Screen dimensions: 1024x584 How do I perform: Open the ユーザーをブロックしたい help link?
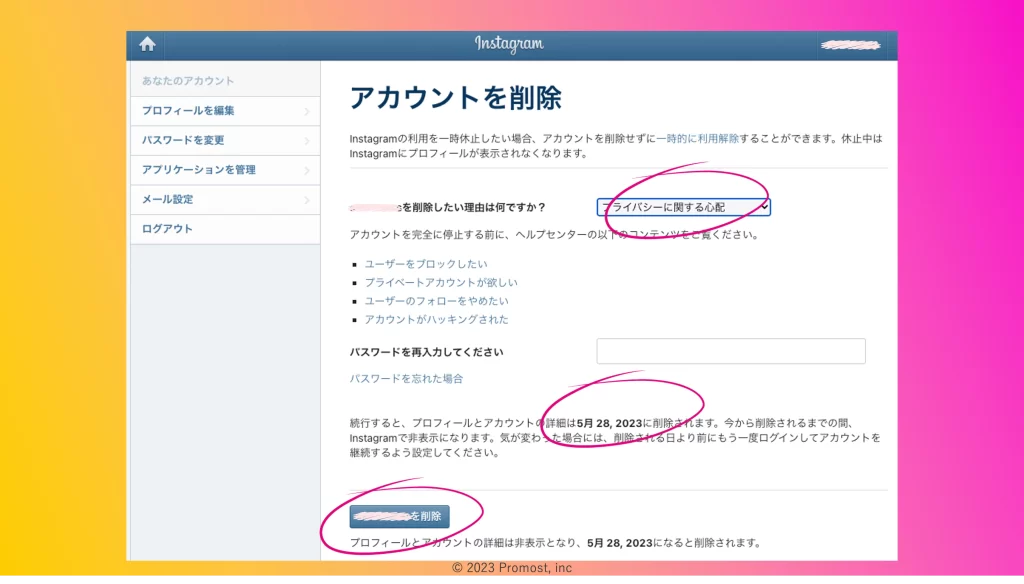[x=426, y=264]
